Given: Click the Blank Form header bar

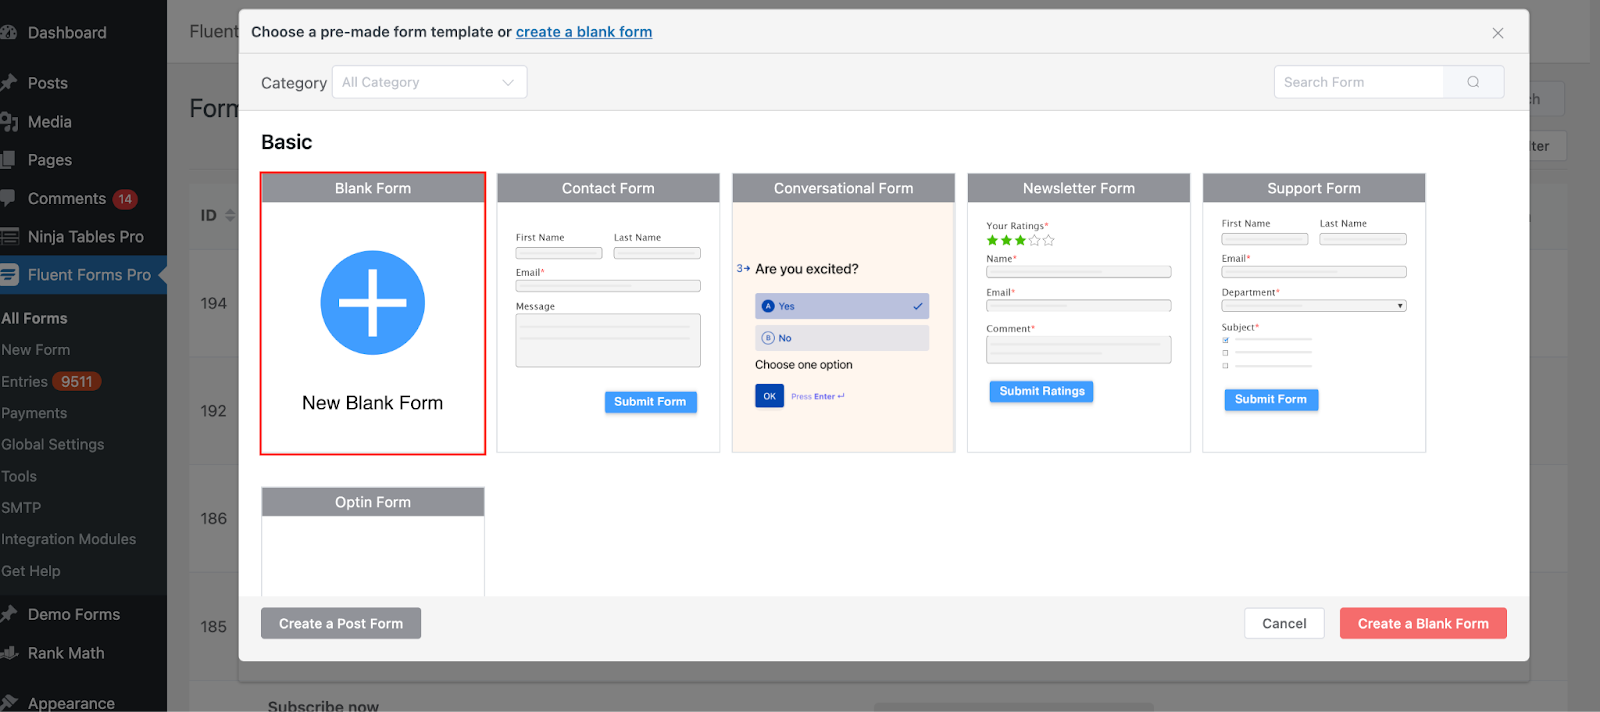Looking at the screenshot, I should tap(373, 188).
